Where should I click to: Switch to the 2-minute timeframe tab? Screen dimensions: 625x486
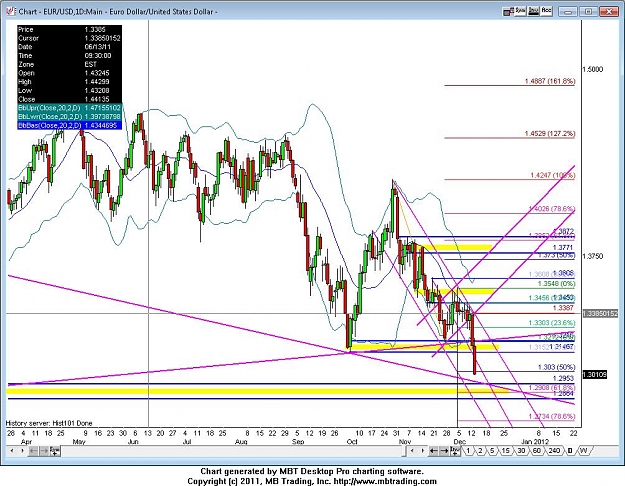tap(480, 451)
